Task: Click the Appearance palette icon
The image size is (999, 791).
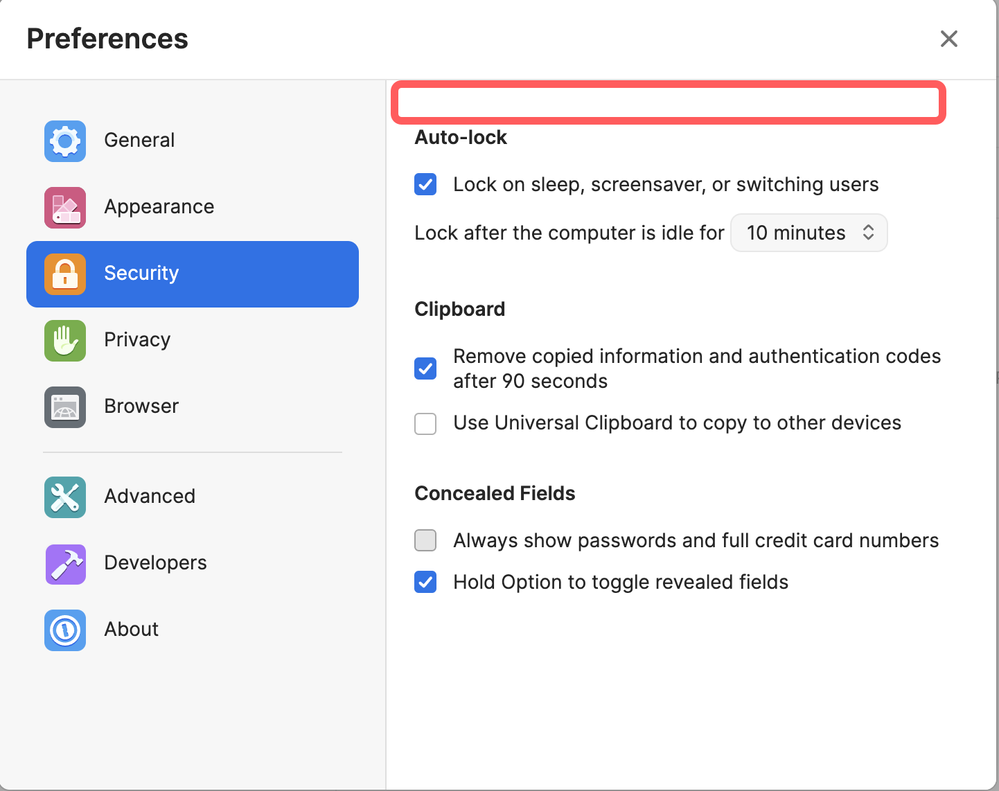Action: pyautogui.click(x=65, y=207)
